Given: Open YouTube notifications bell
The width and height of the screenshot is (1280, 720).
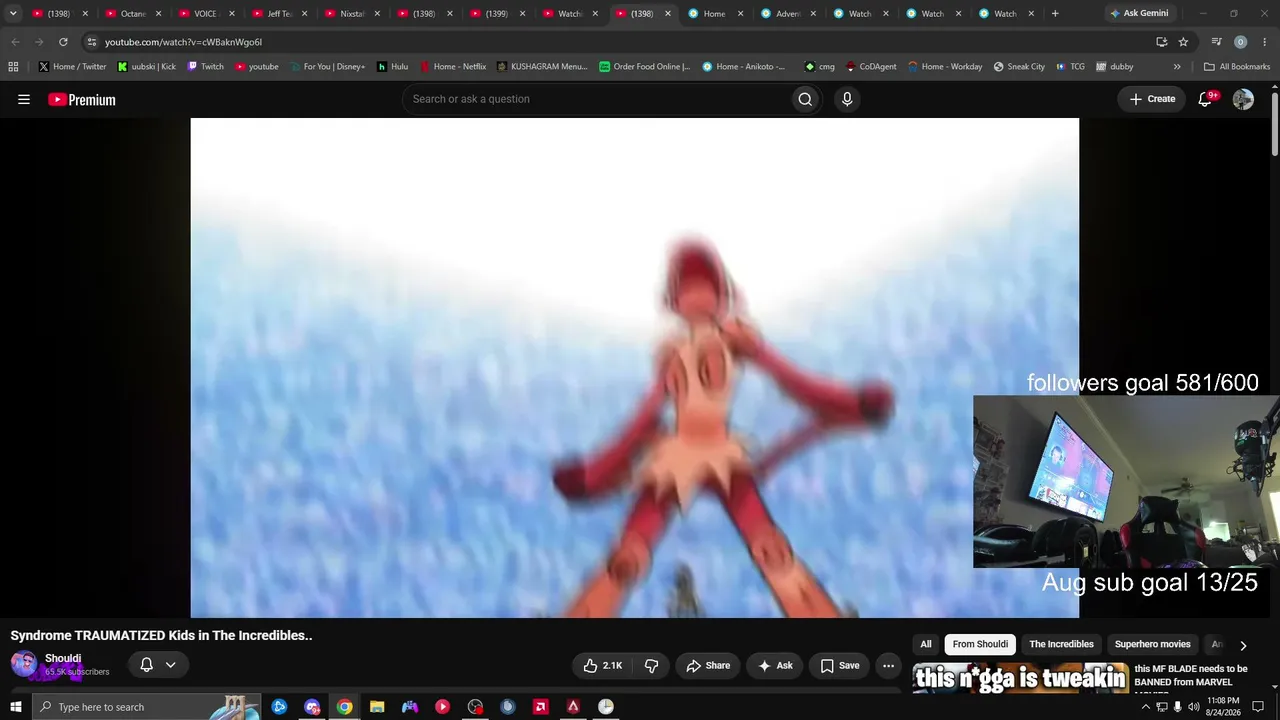Looking at the screenshot, I should tap(1205, 99).
